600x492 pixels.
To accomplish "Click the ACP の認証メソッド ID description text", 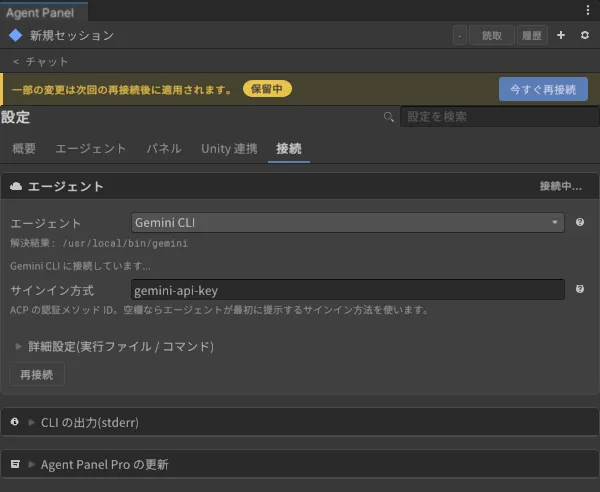I will click(219, 310).
